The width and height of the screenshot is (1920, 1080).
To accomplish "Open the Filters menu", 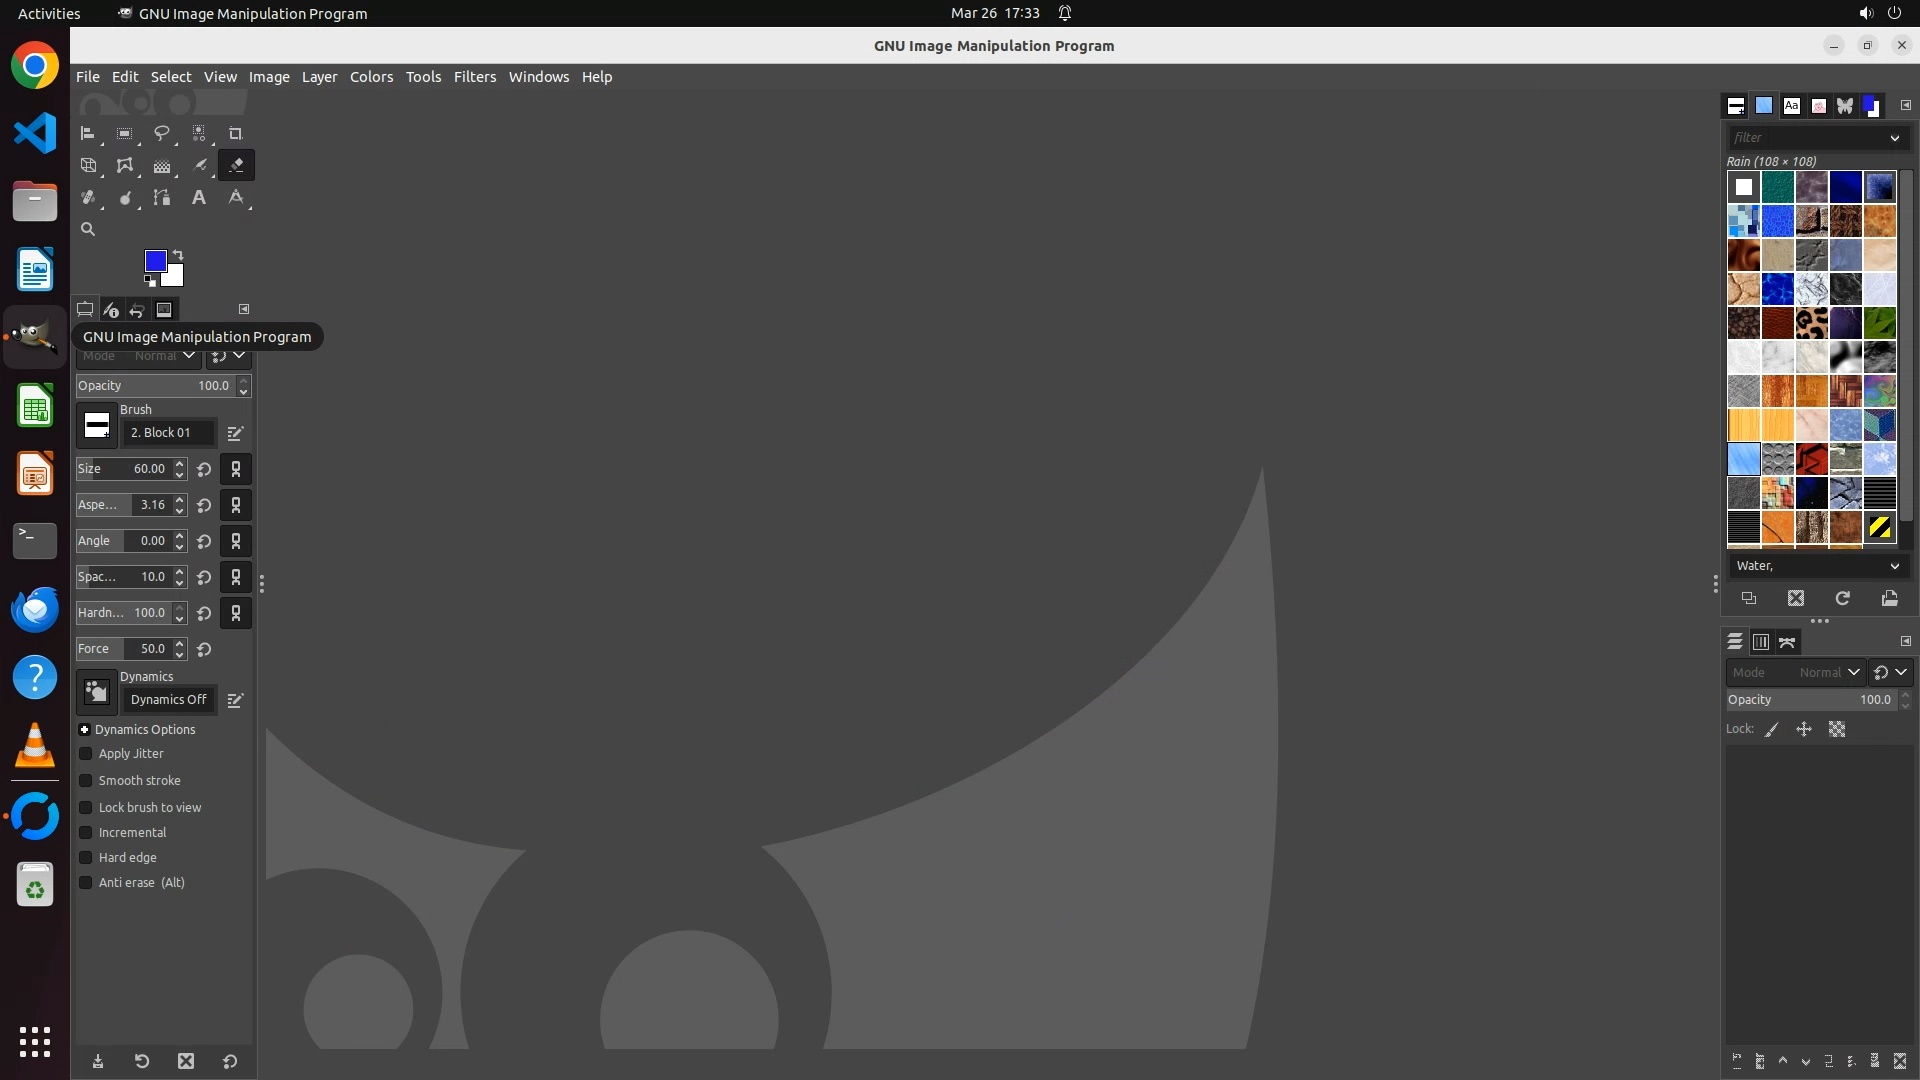I will 474,77.
